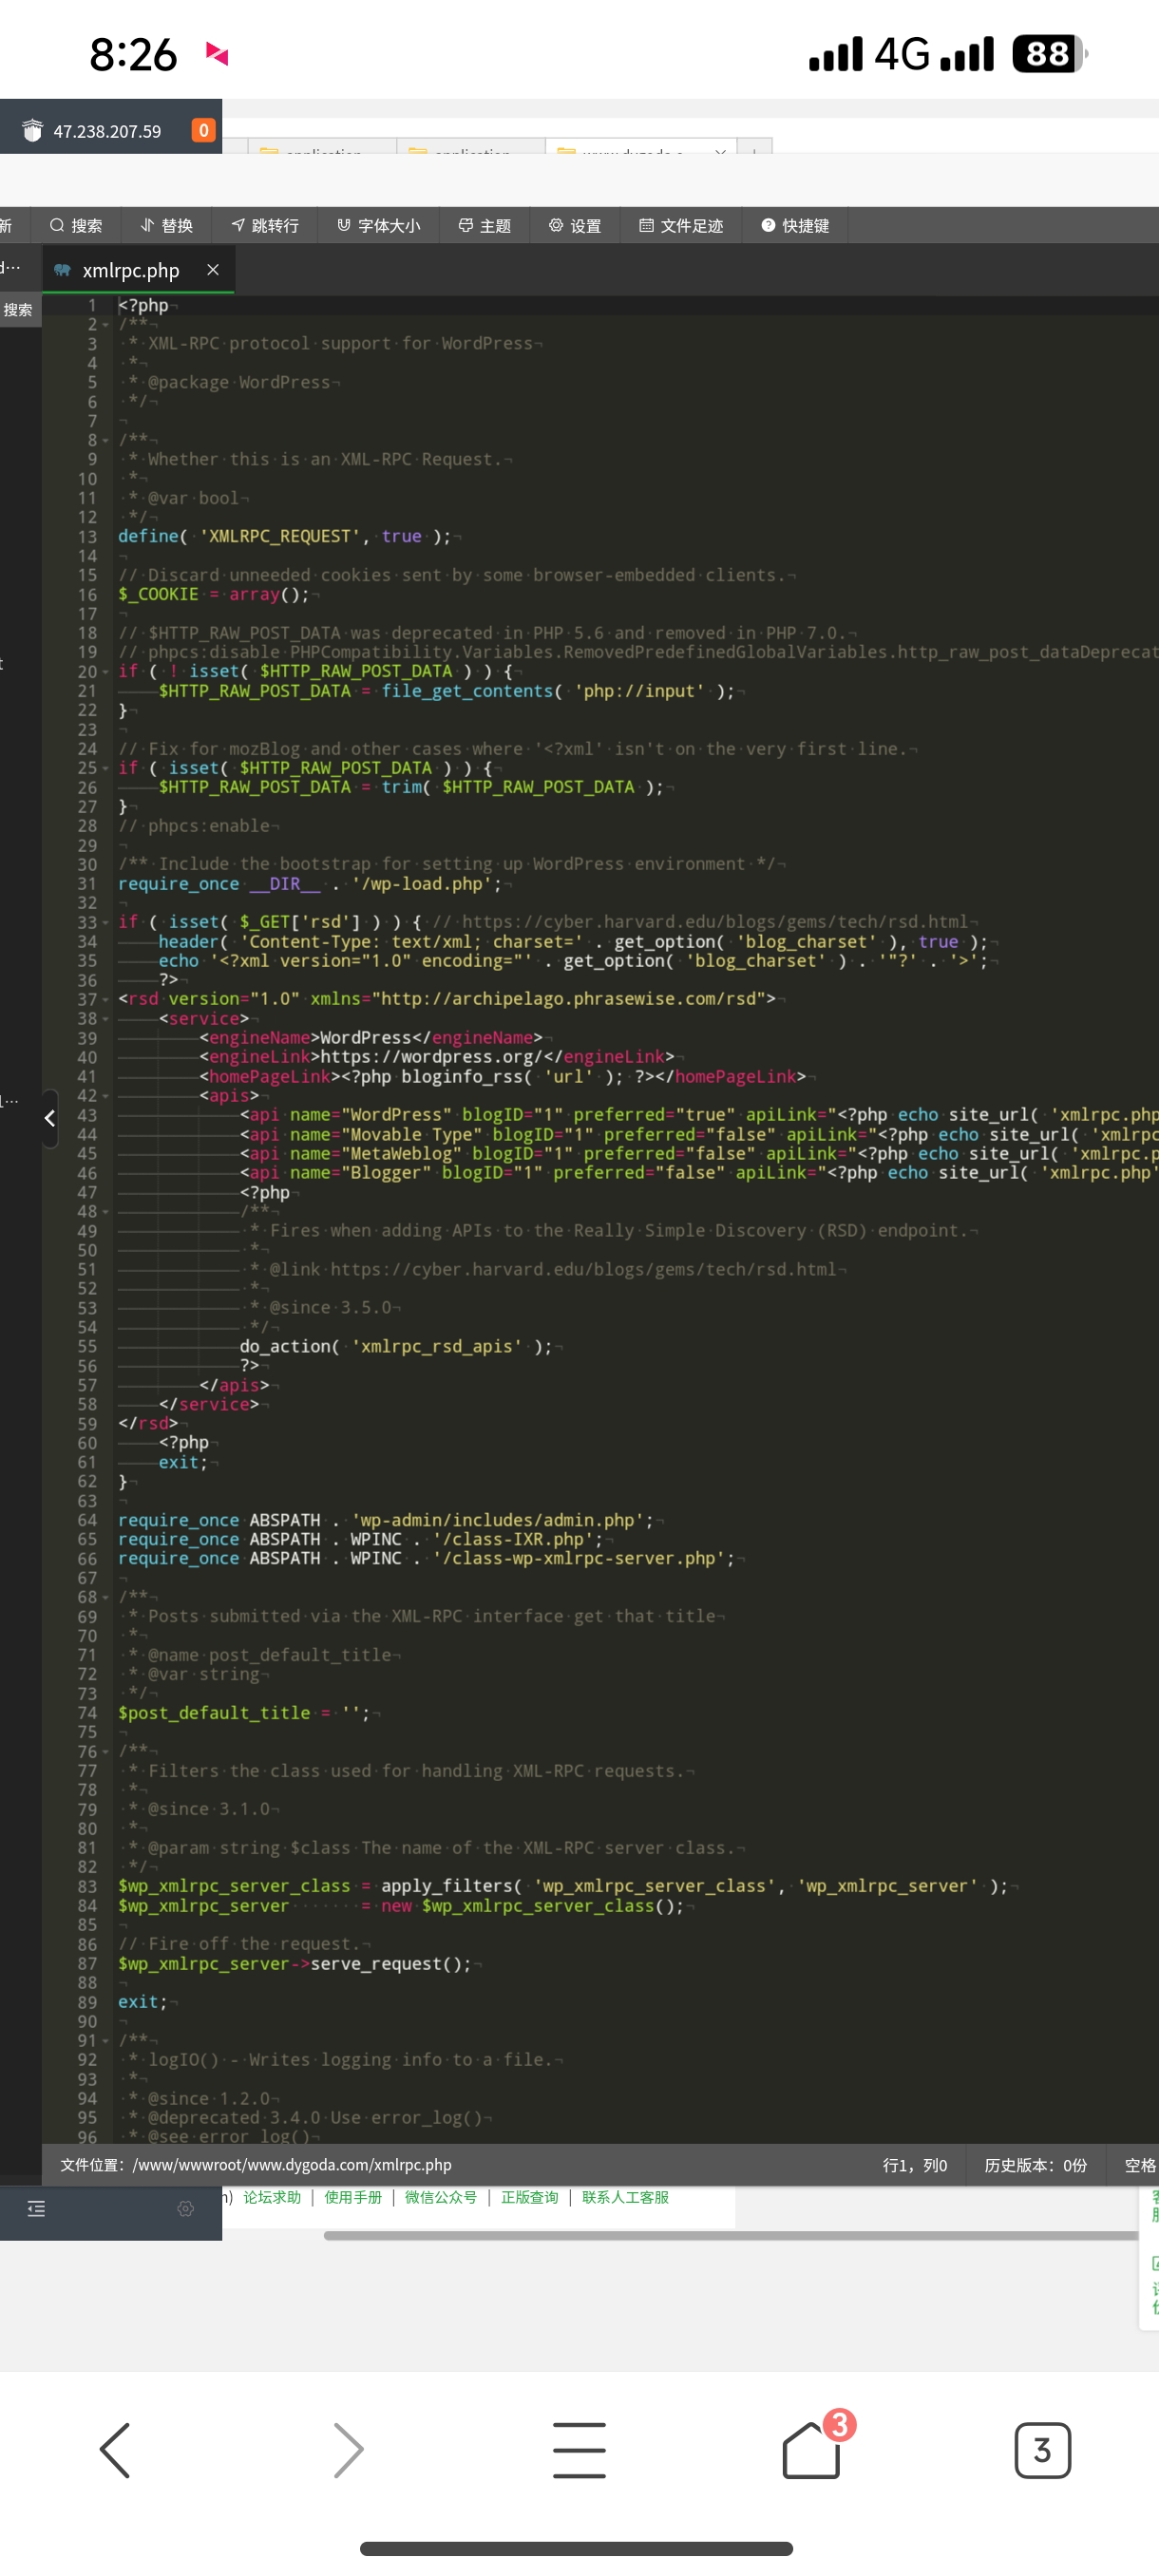Click the file path in status bar
1159x2576 pixels.
click(x=256, y=2165)
